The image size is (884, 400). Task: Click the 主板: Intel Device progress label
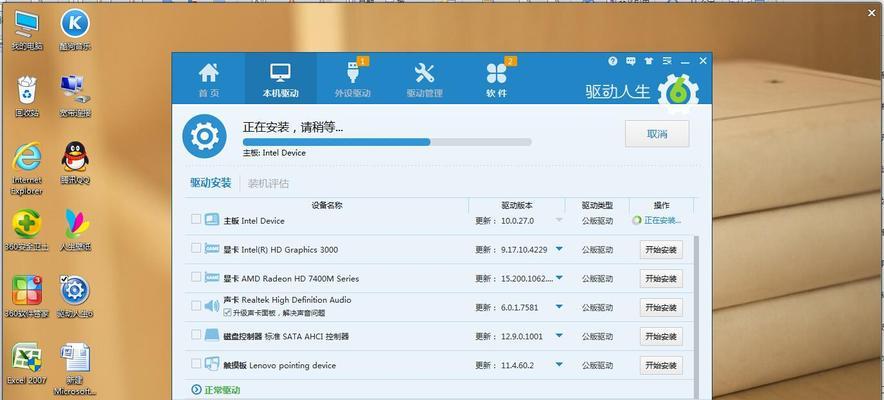(274, 153)
